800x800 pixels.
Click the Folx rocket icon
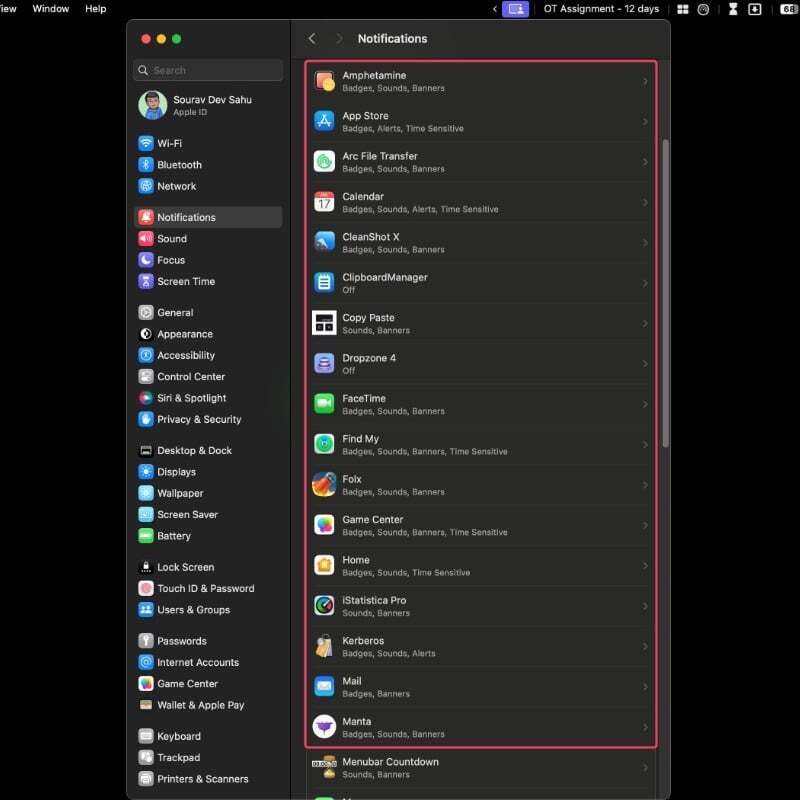pyautogui.click(x=324, y=485)
